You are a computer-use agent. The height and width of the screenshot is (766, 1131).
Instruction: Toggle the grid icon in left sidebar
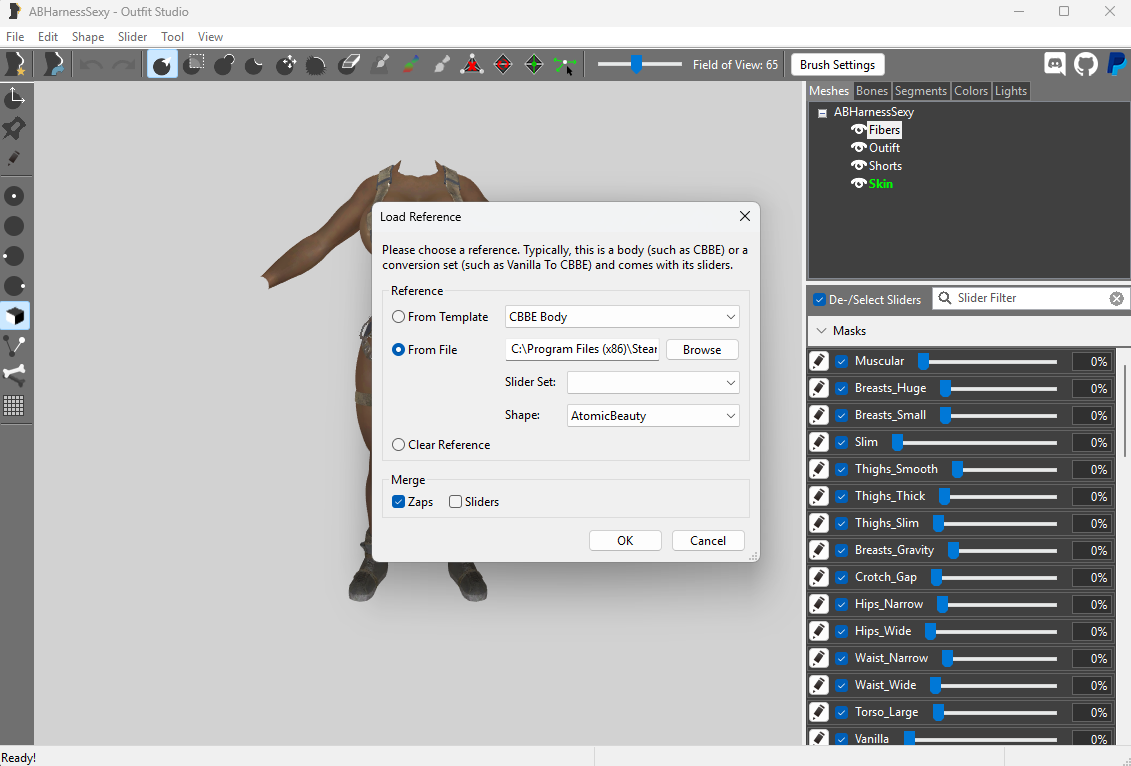click(x=14, y=406)
